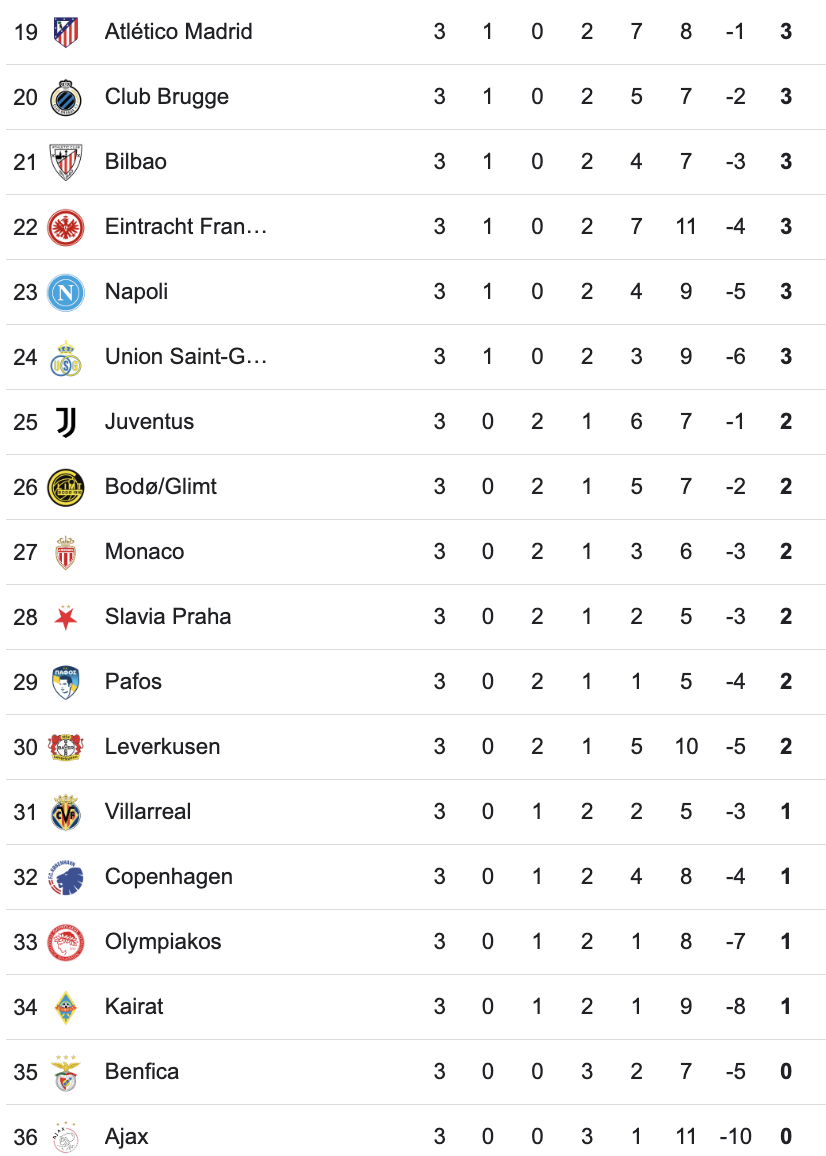Image resolution: width=826 pixels, height=1156 pixels.
Task: Click the Villarreal yellow crest
Action: 65,812
